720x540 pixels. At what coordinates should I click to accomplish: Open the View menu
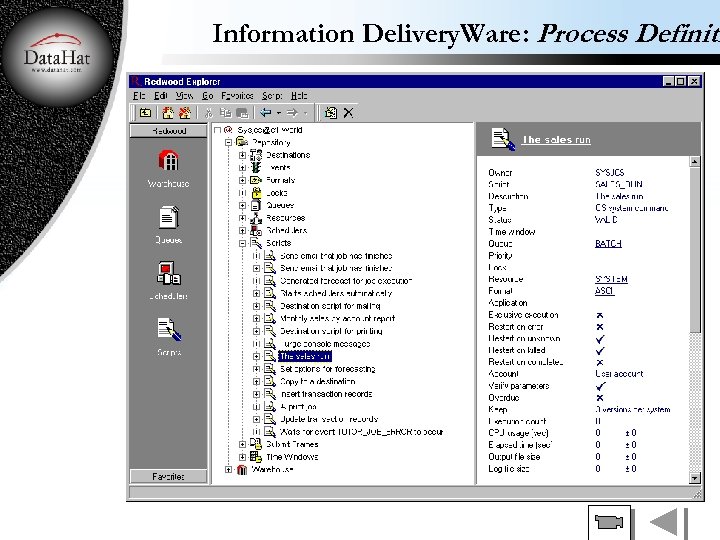[x=184, y=96]
